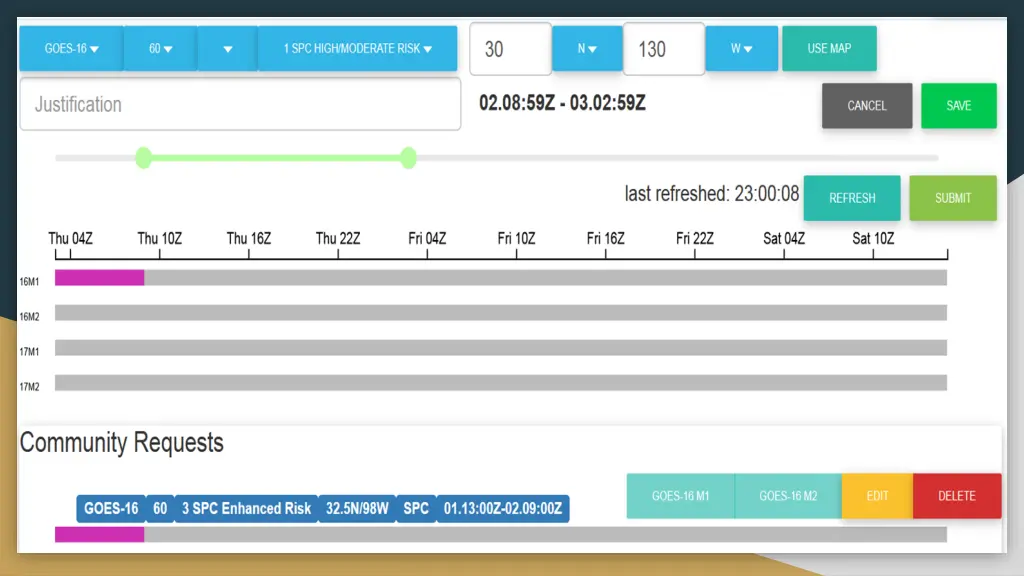
Task: Click the magenta block on 16M1 row
Action: (x=99, y=278)
